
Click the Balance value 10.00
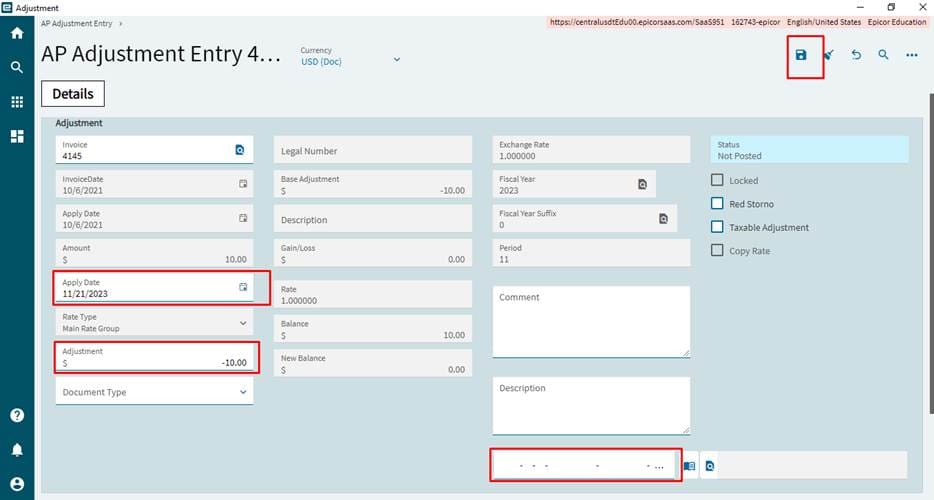454,336
